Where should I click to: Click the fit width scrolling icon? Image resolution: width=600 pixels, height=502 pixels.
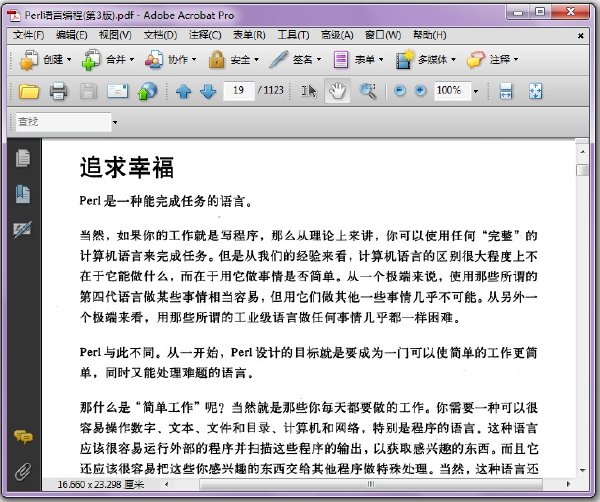(x=506, y=91)
